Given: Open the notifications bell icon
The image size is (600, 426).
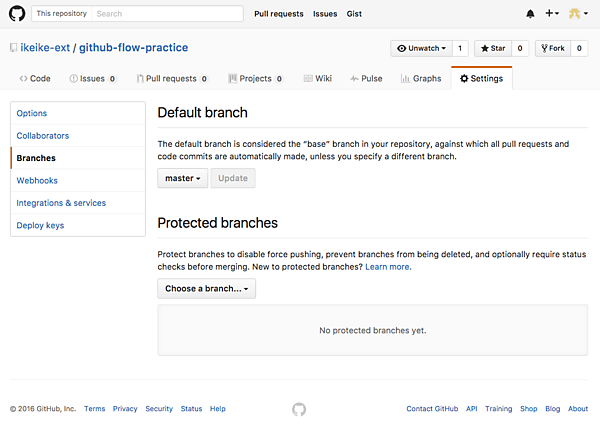Looking at the screenshot, I should click(x=530, y=14).
